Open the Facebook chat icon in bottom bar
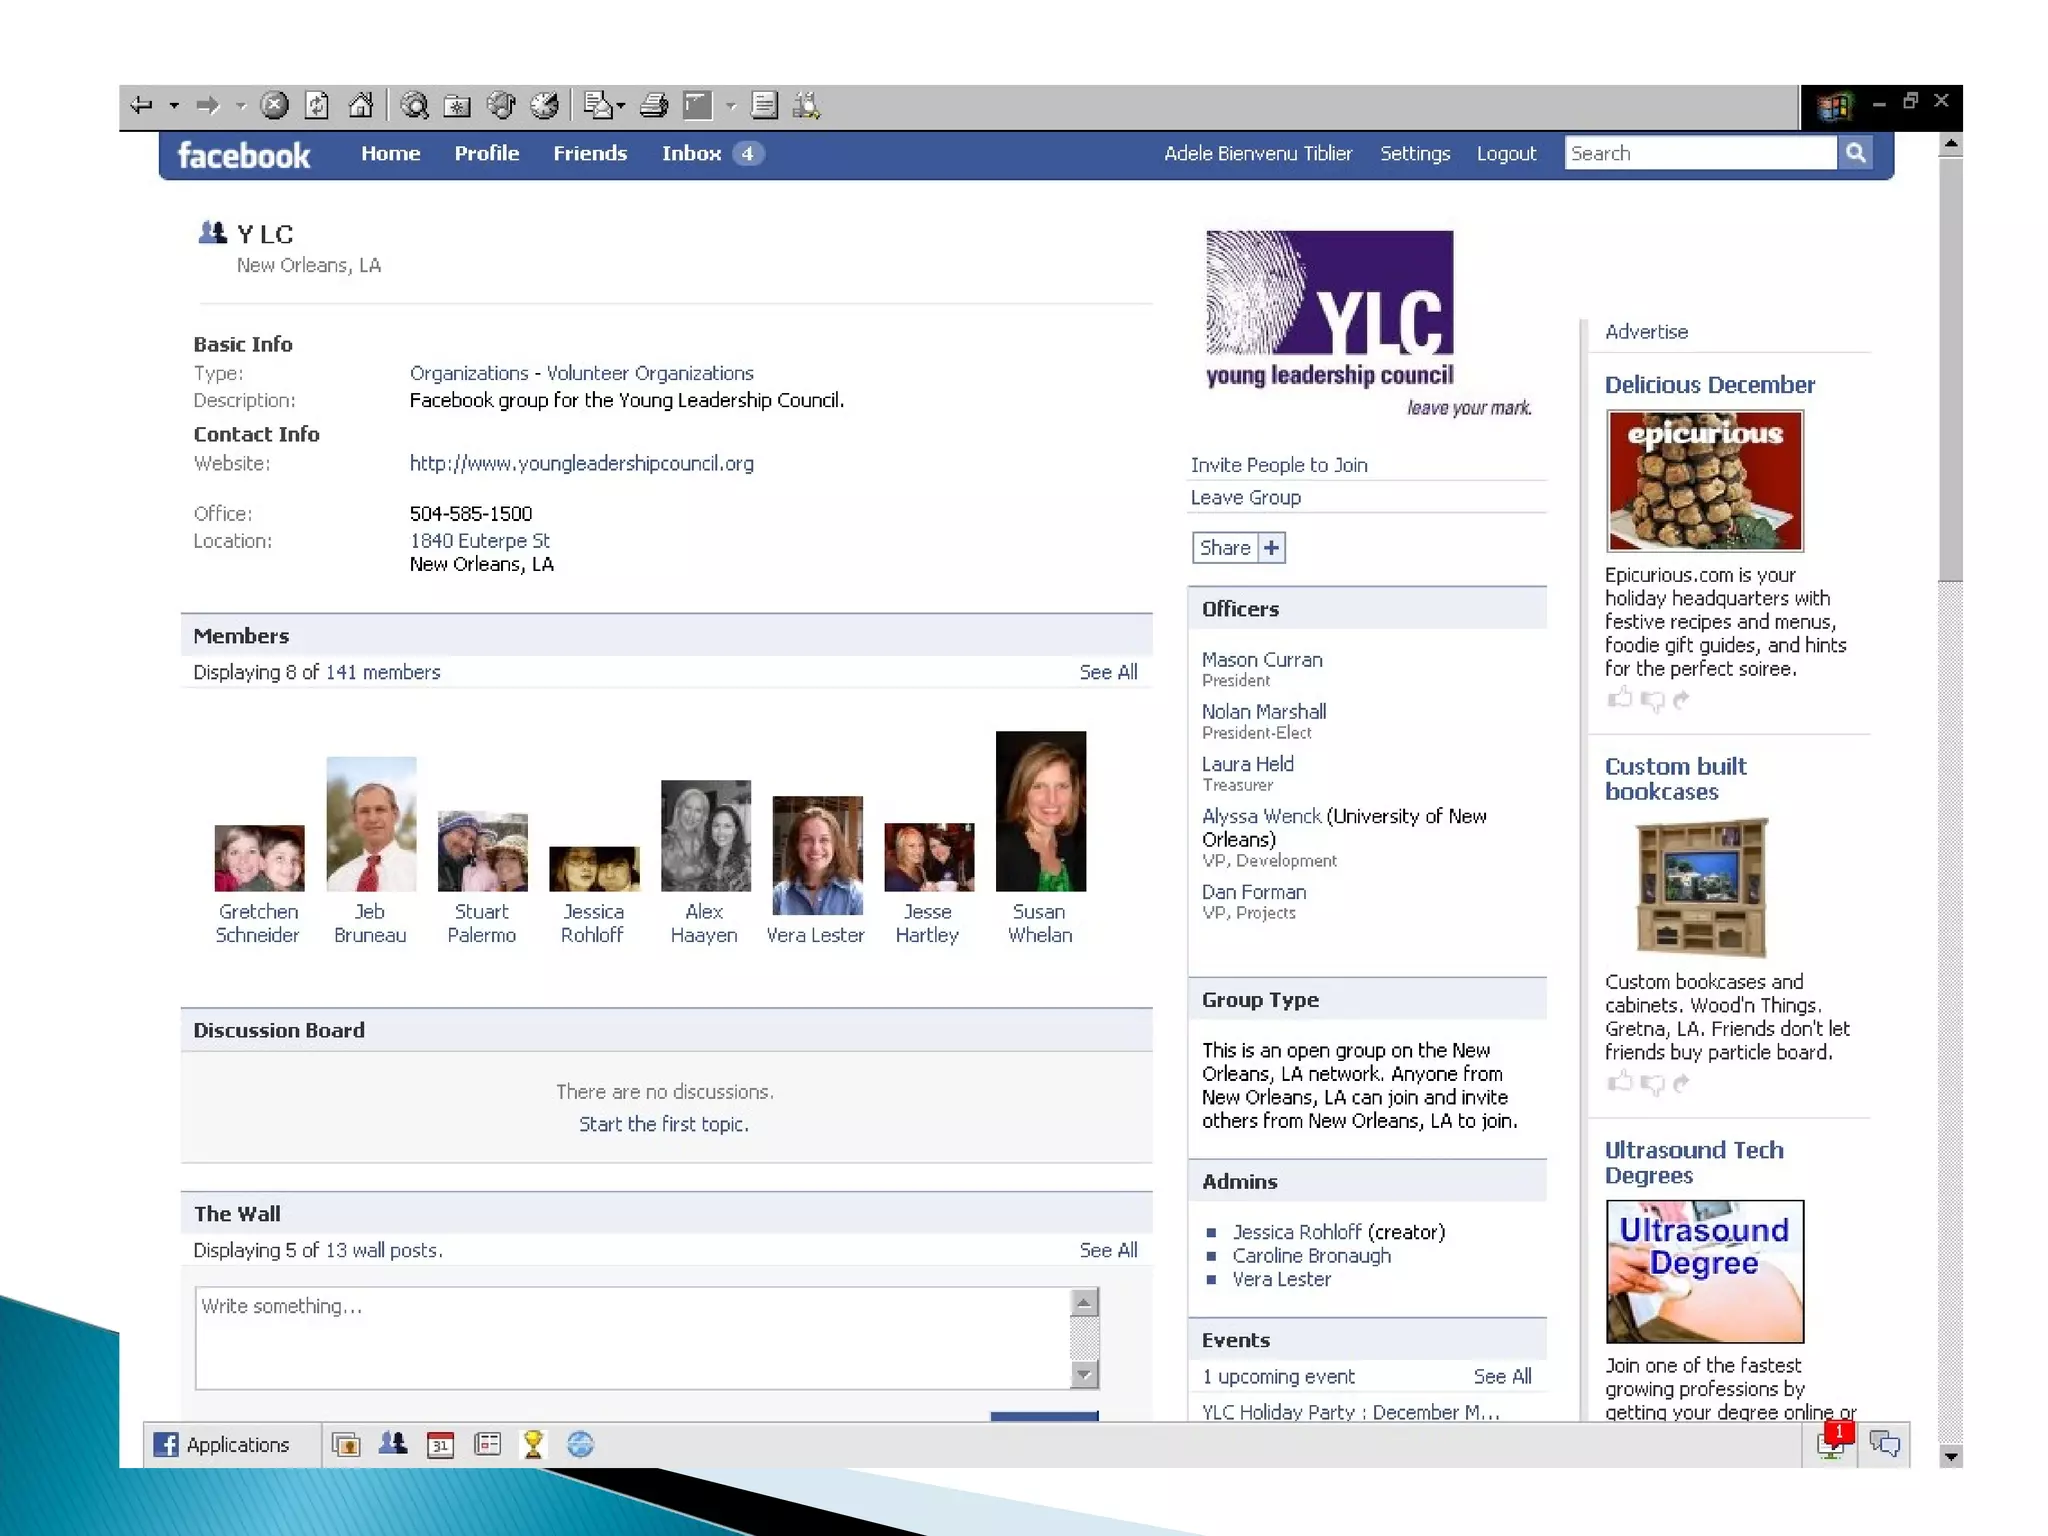 [1884, 1444]
